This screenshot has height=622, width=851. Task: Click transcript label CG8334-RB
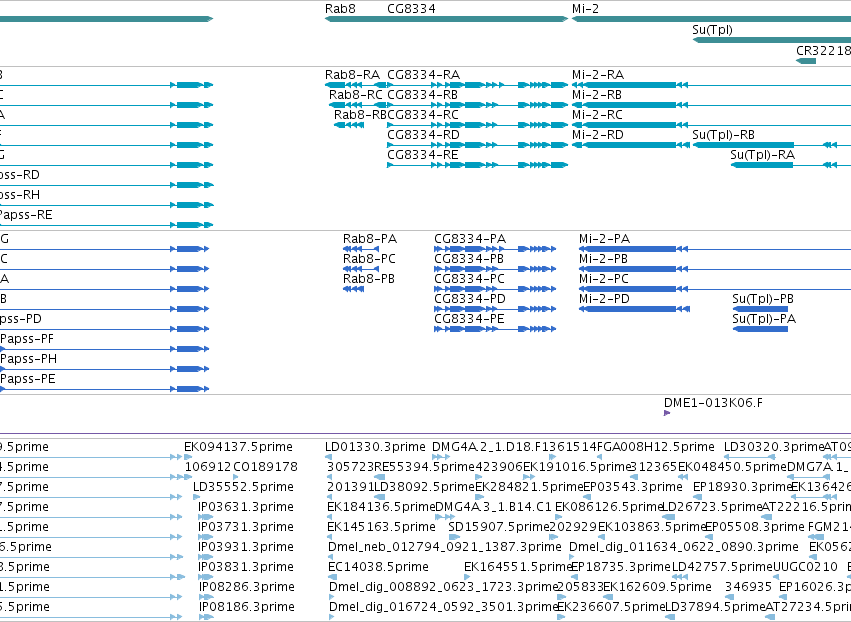[x=423, y=94]
